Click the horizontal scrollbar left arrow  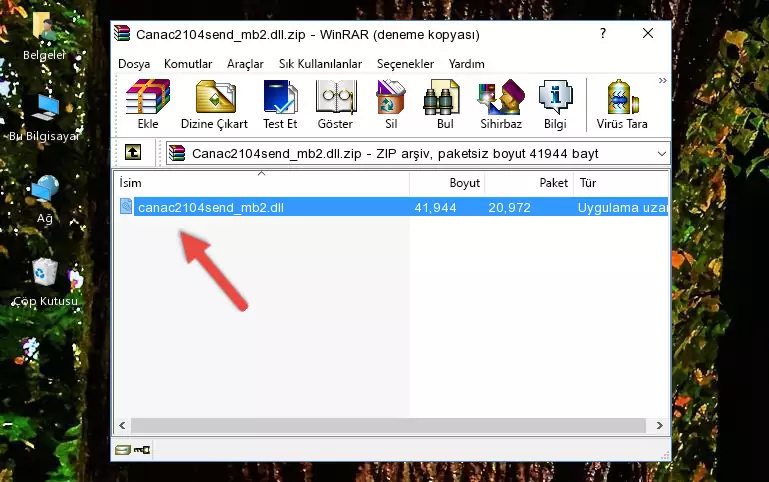(122, 425)
